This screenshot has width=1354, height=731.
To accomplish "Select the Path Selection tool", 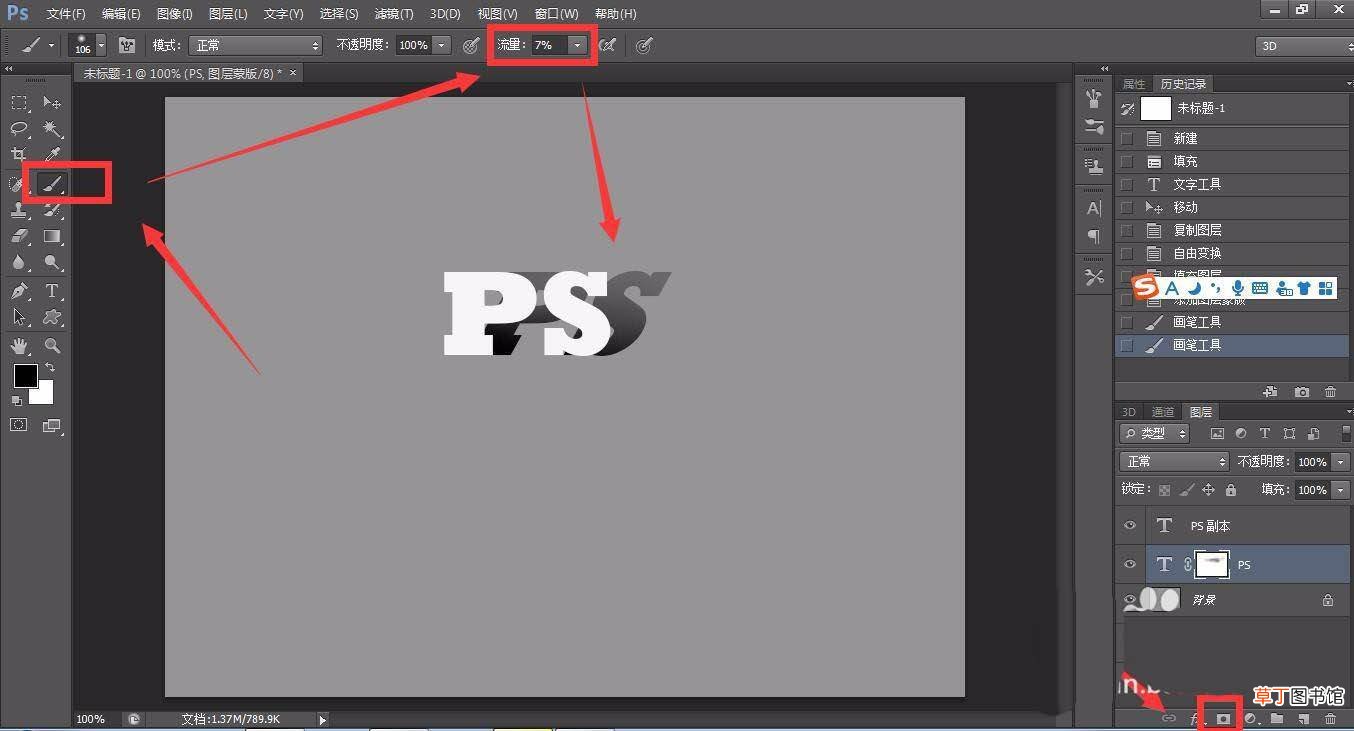I will (x=19, y=318).
